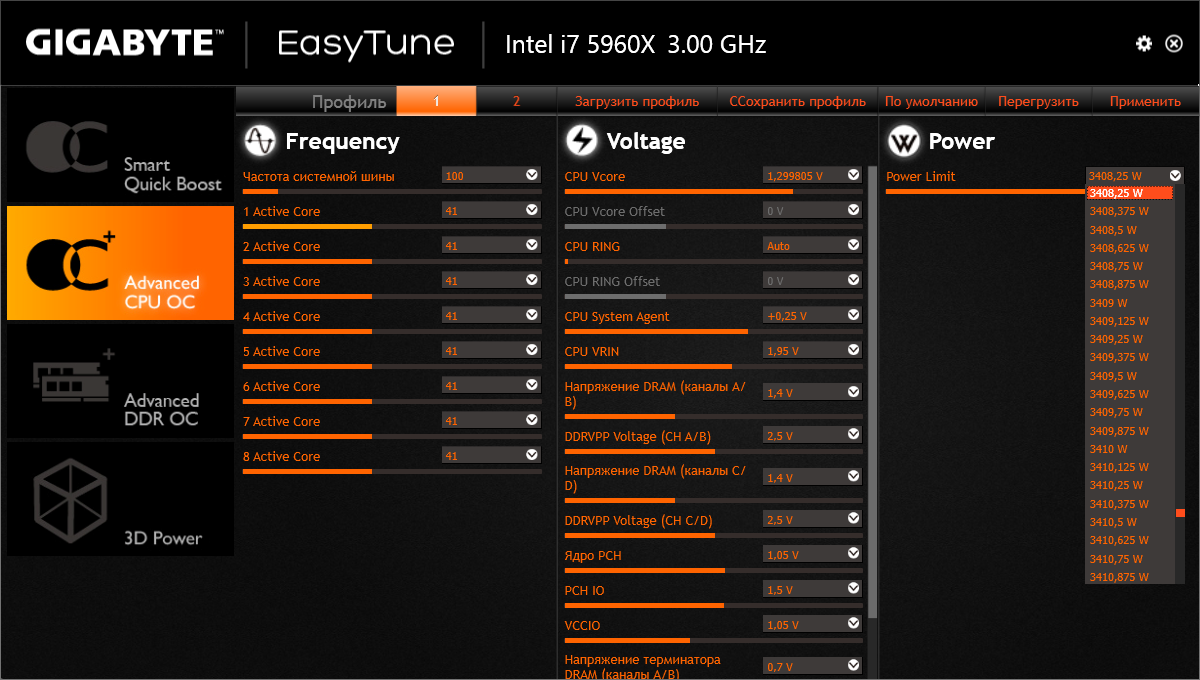
Task: Open Advanced DDR OC section
Action: pyautogui.click(x=120, y=380)
